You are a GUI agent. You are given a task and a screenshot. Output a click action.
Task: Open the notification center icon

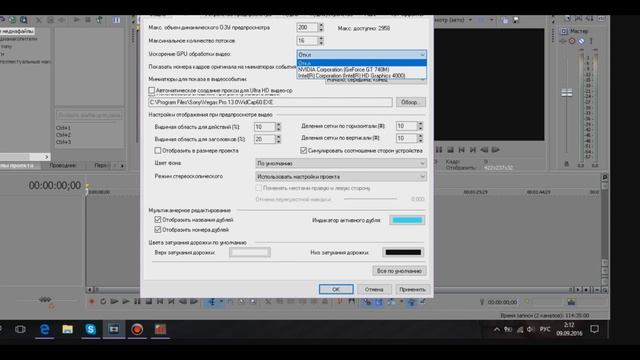coord(595,329)
